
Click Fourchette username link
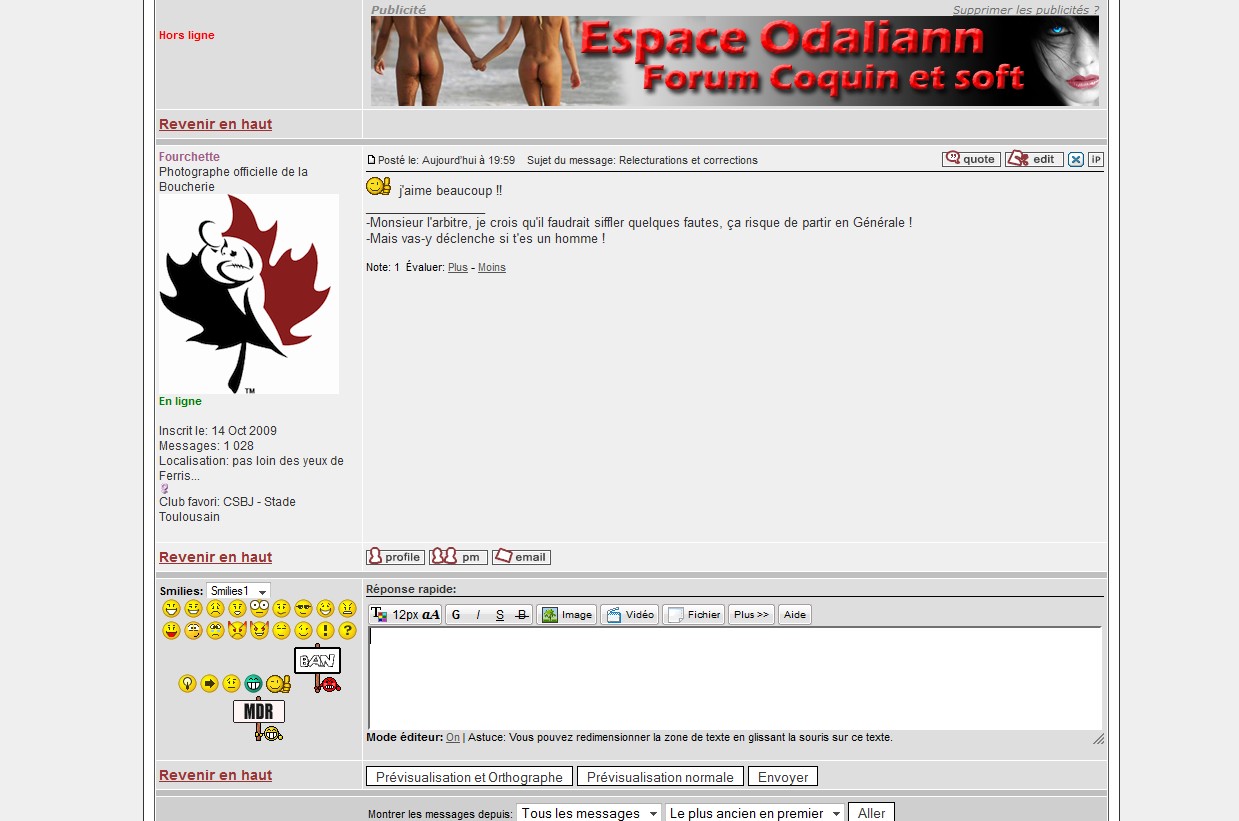tap(189, 157)
